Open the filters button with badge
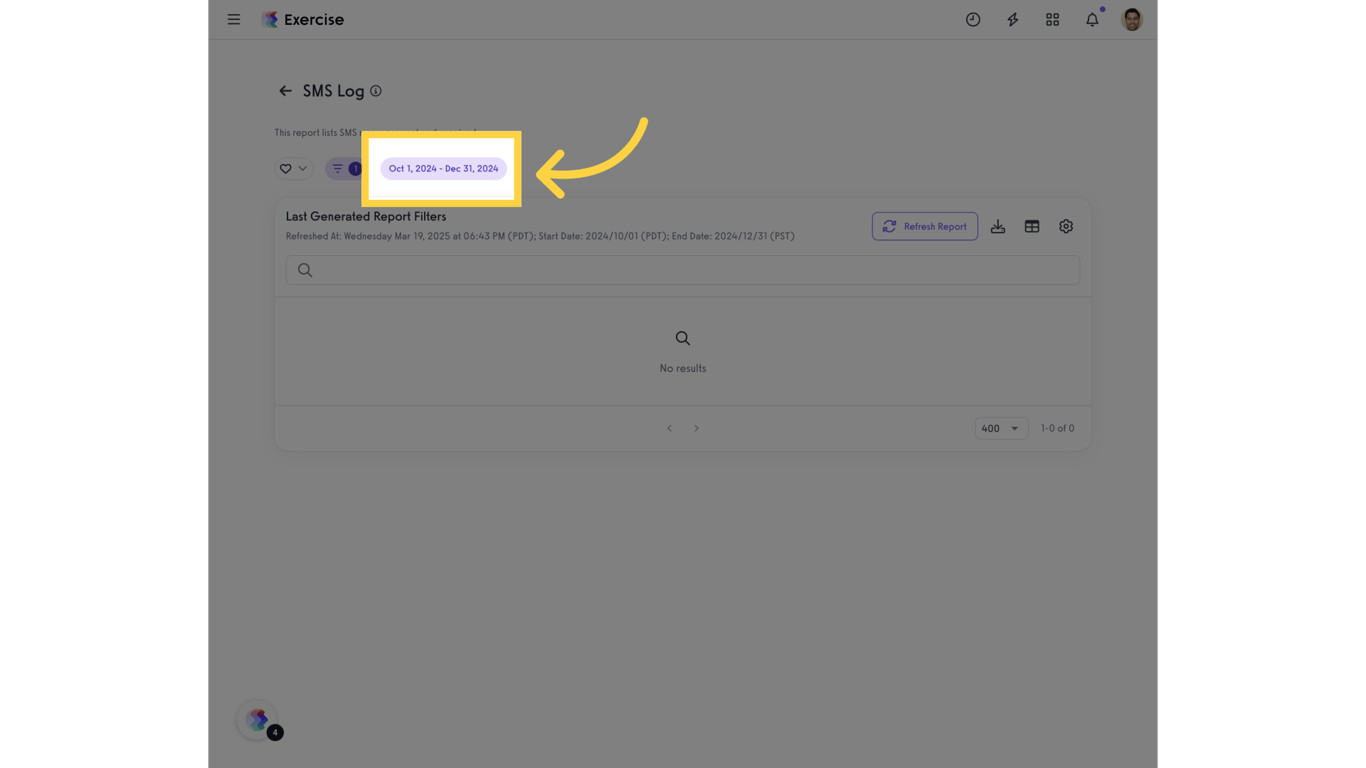The width and height of the screenshot is (1366, 768). click(344, 169)
